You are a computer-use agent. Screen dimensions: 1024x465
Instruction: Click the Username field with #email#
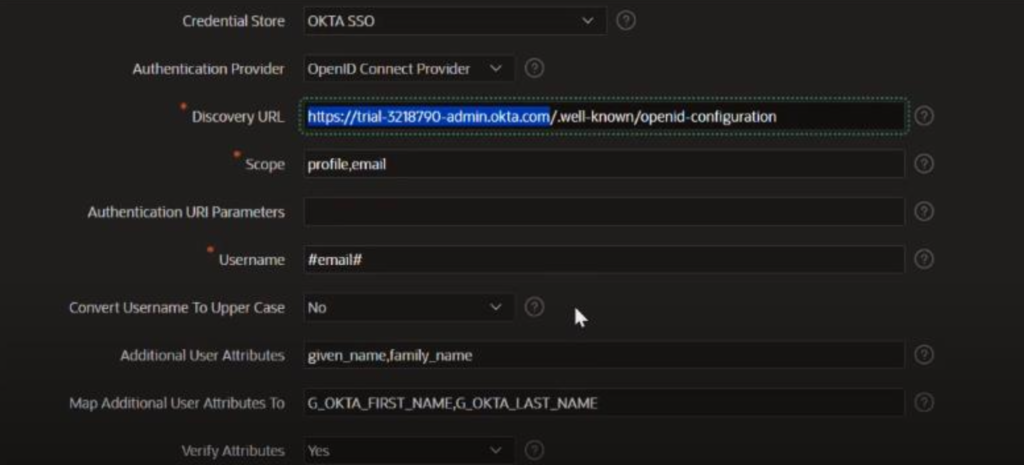(x=604, y=259)
